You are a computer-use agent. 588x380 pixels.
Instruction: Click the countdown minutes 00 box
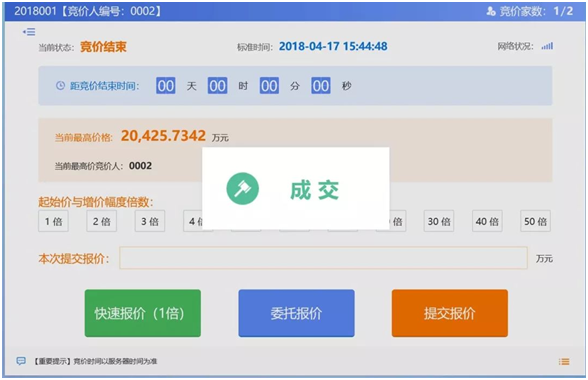(269, 86)
